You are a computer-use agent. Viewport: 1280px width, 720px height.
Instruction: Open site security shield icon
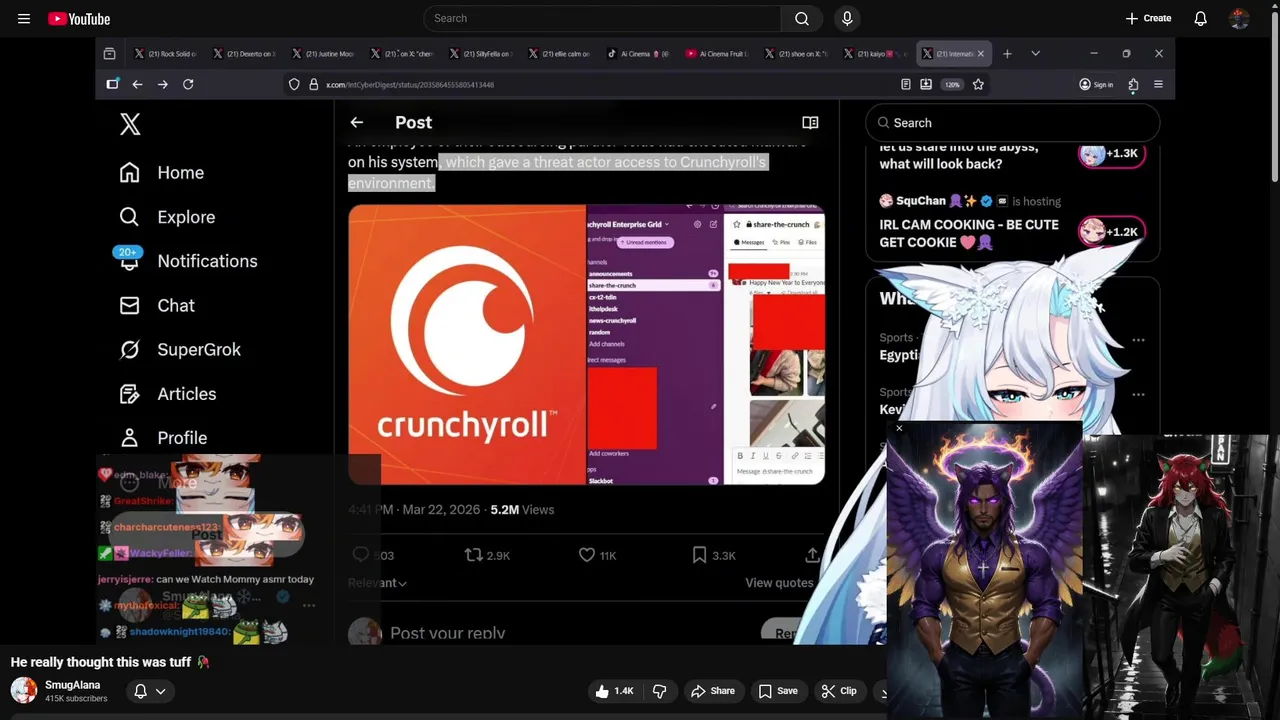coord(294,85)
